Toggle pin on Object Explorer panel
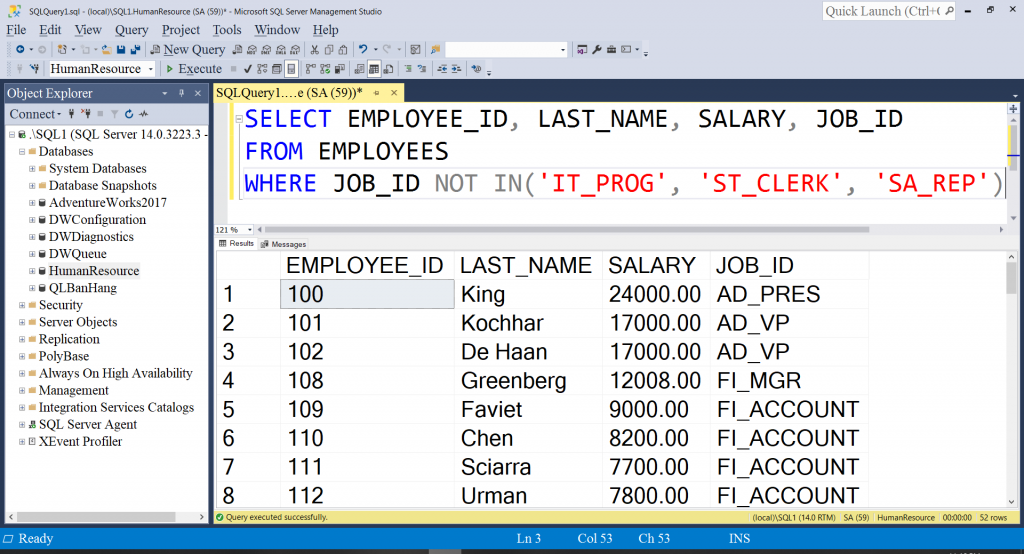Screen dimensions: 1024x554 pos(182,93)
